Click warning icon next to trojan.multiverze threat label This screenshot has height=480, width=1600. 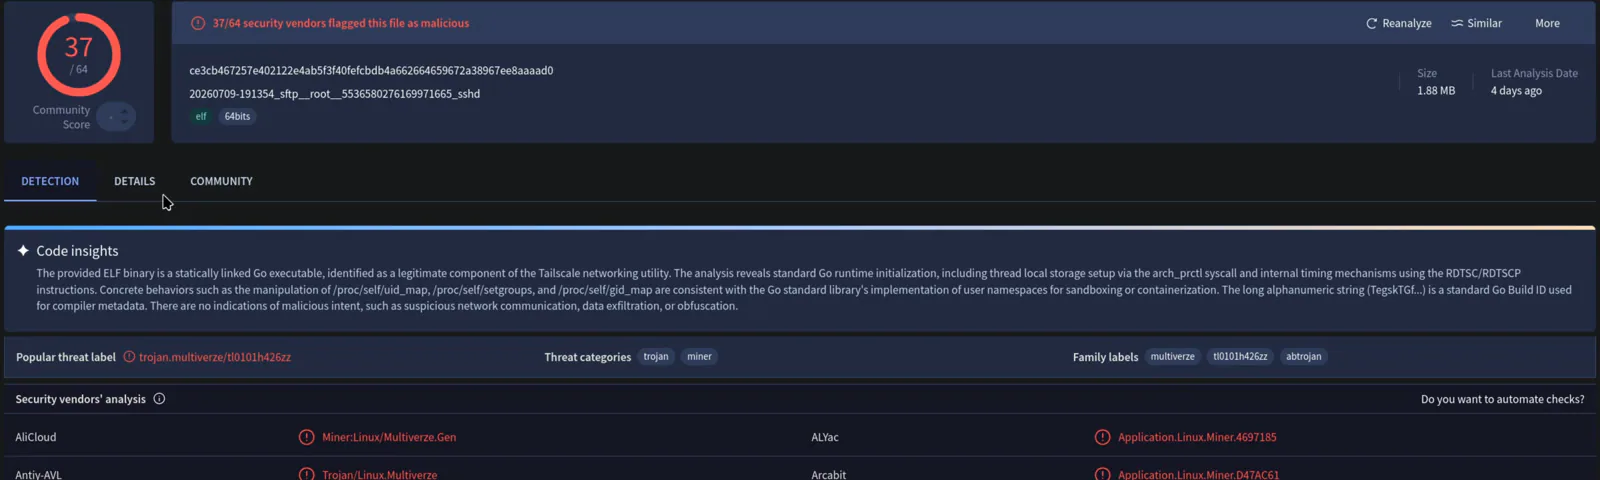(128, 357)
